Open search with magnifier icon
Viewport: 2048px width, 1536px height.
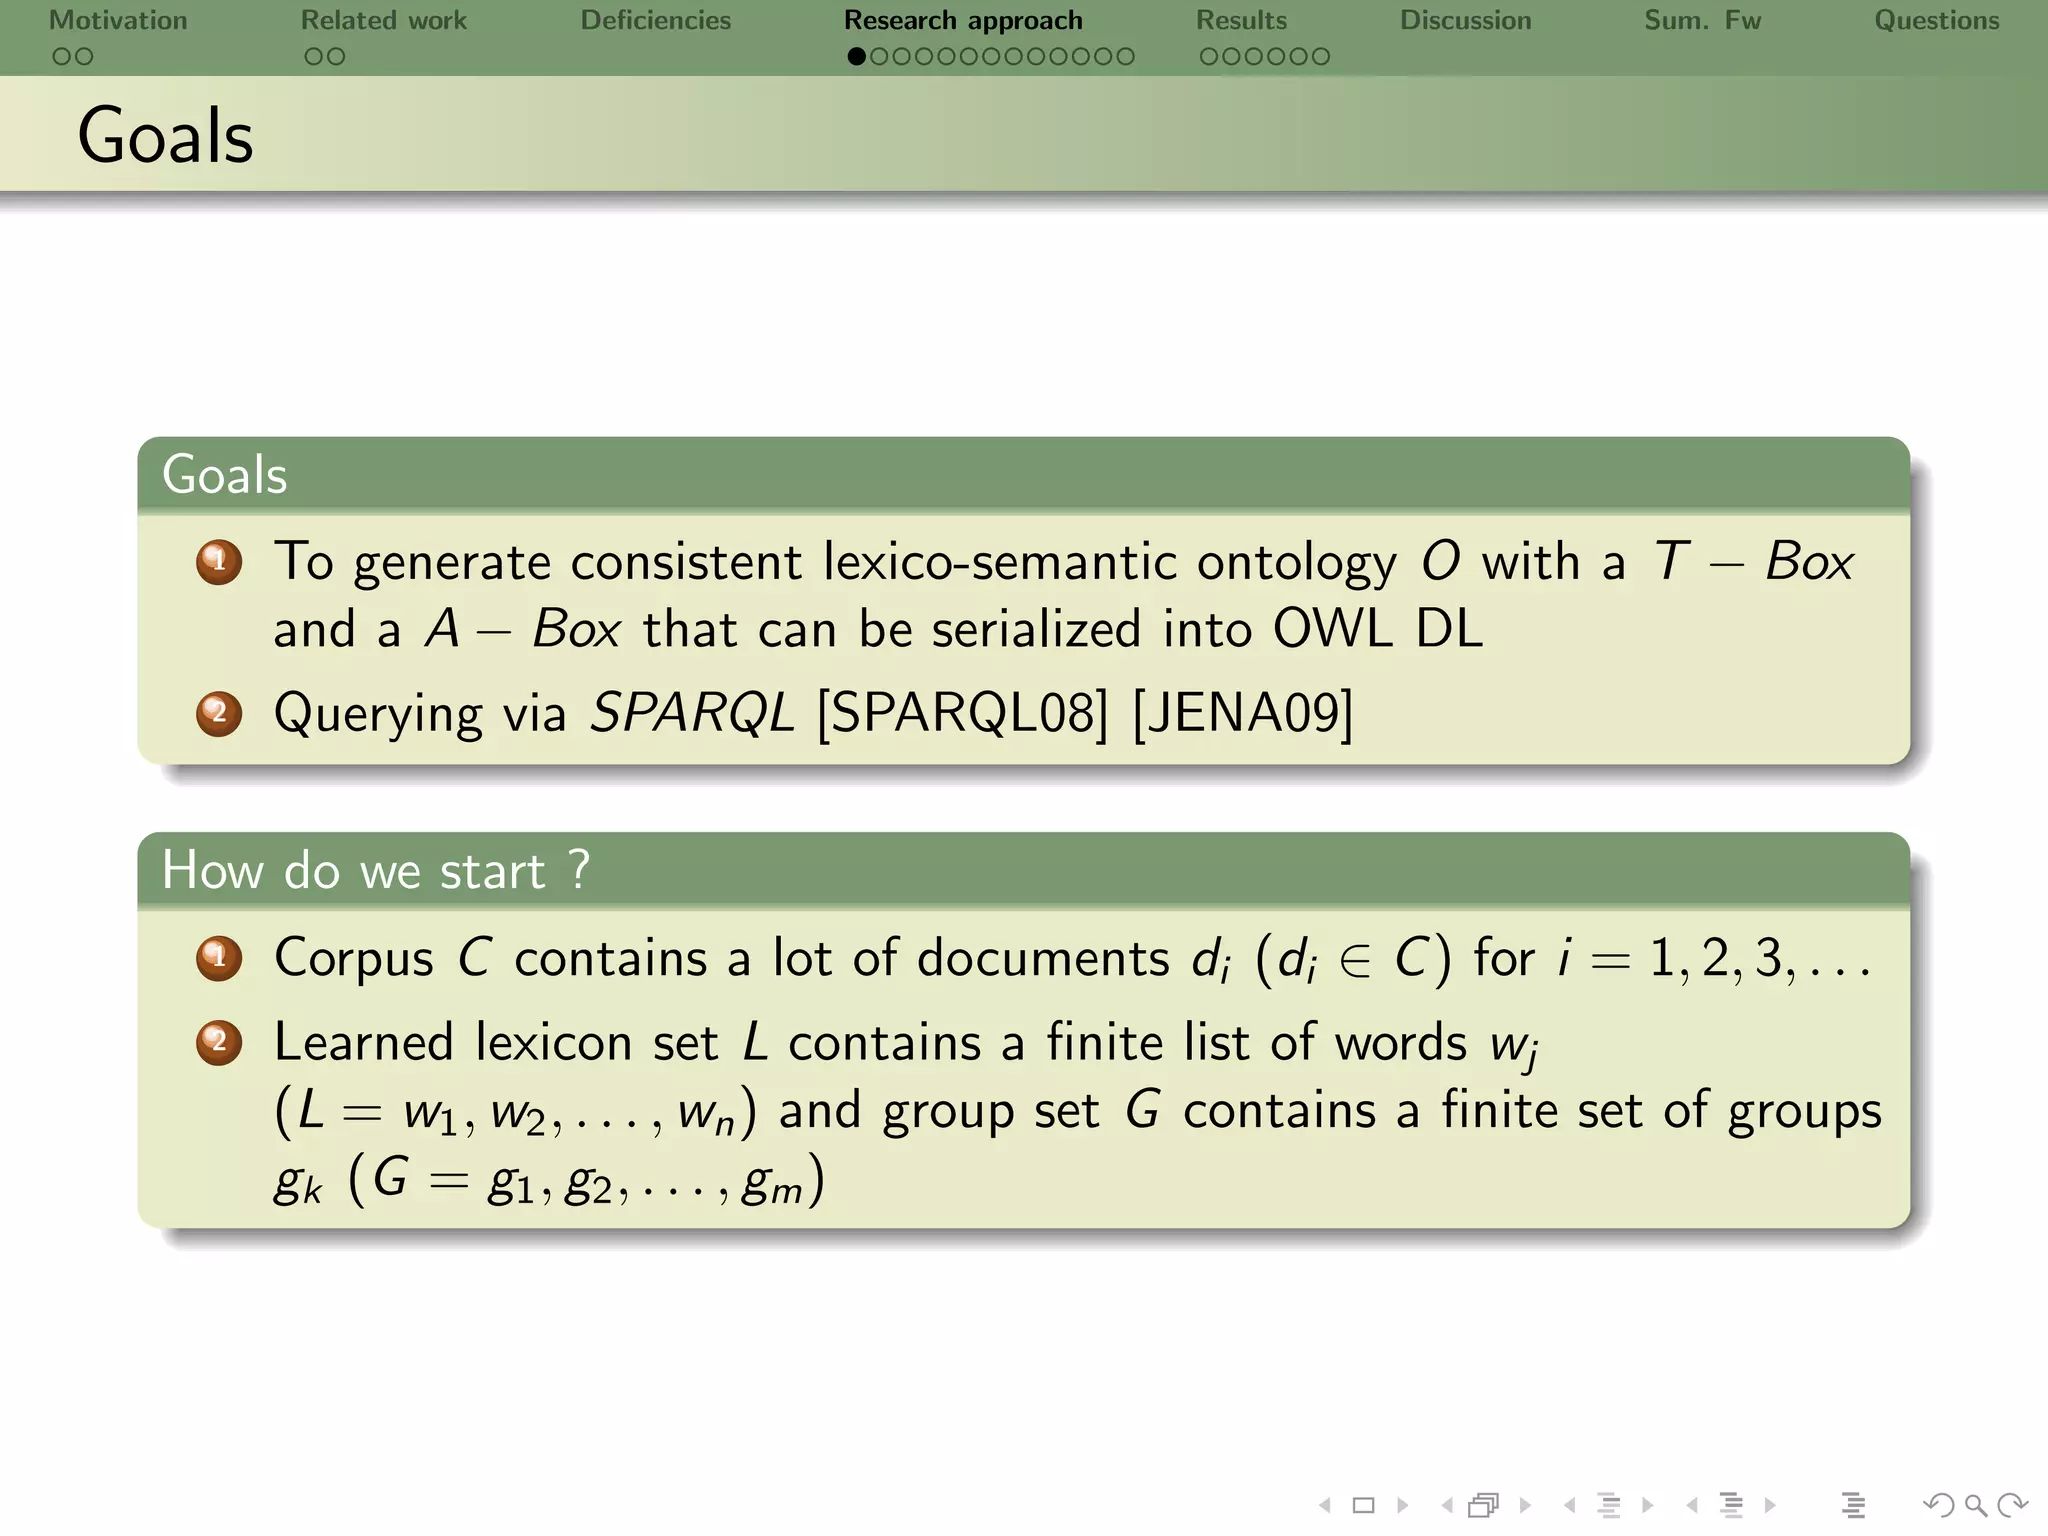click(x=1975, y=1505)
